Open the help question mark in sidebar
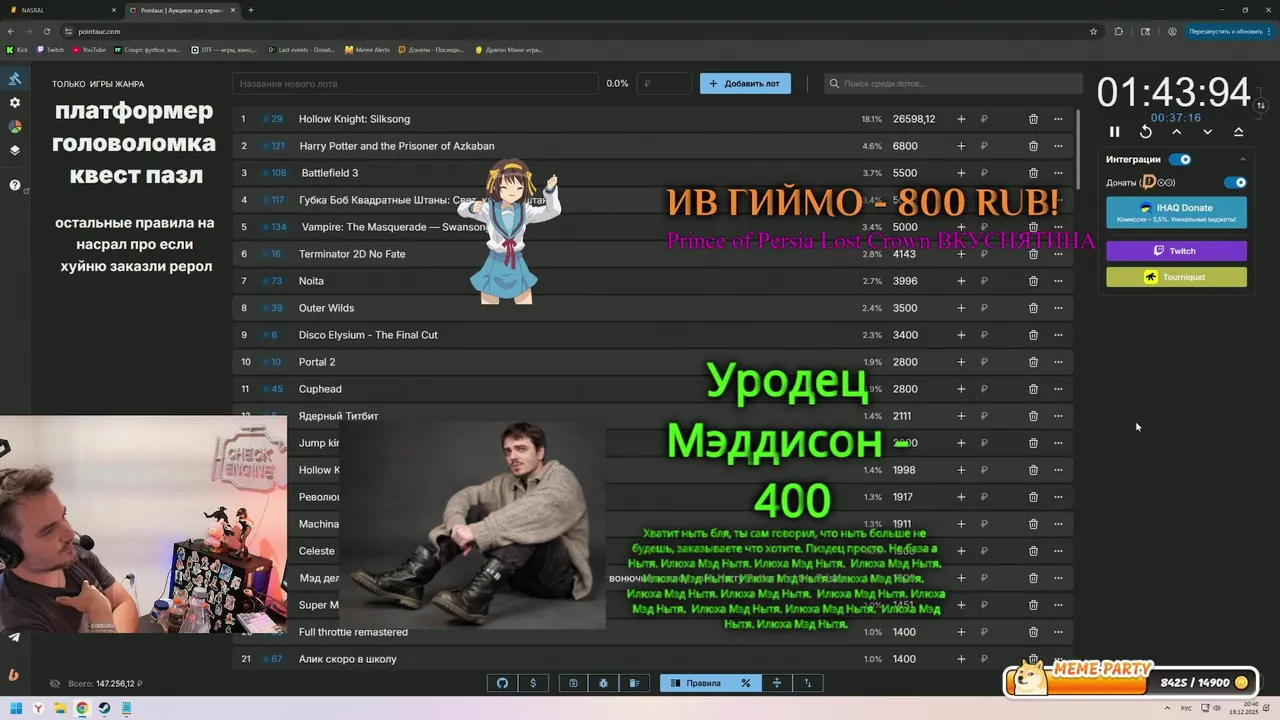 click(x=15, y=185)
